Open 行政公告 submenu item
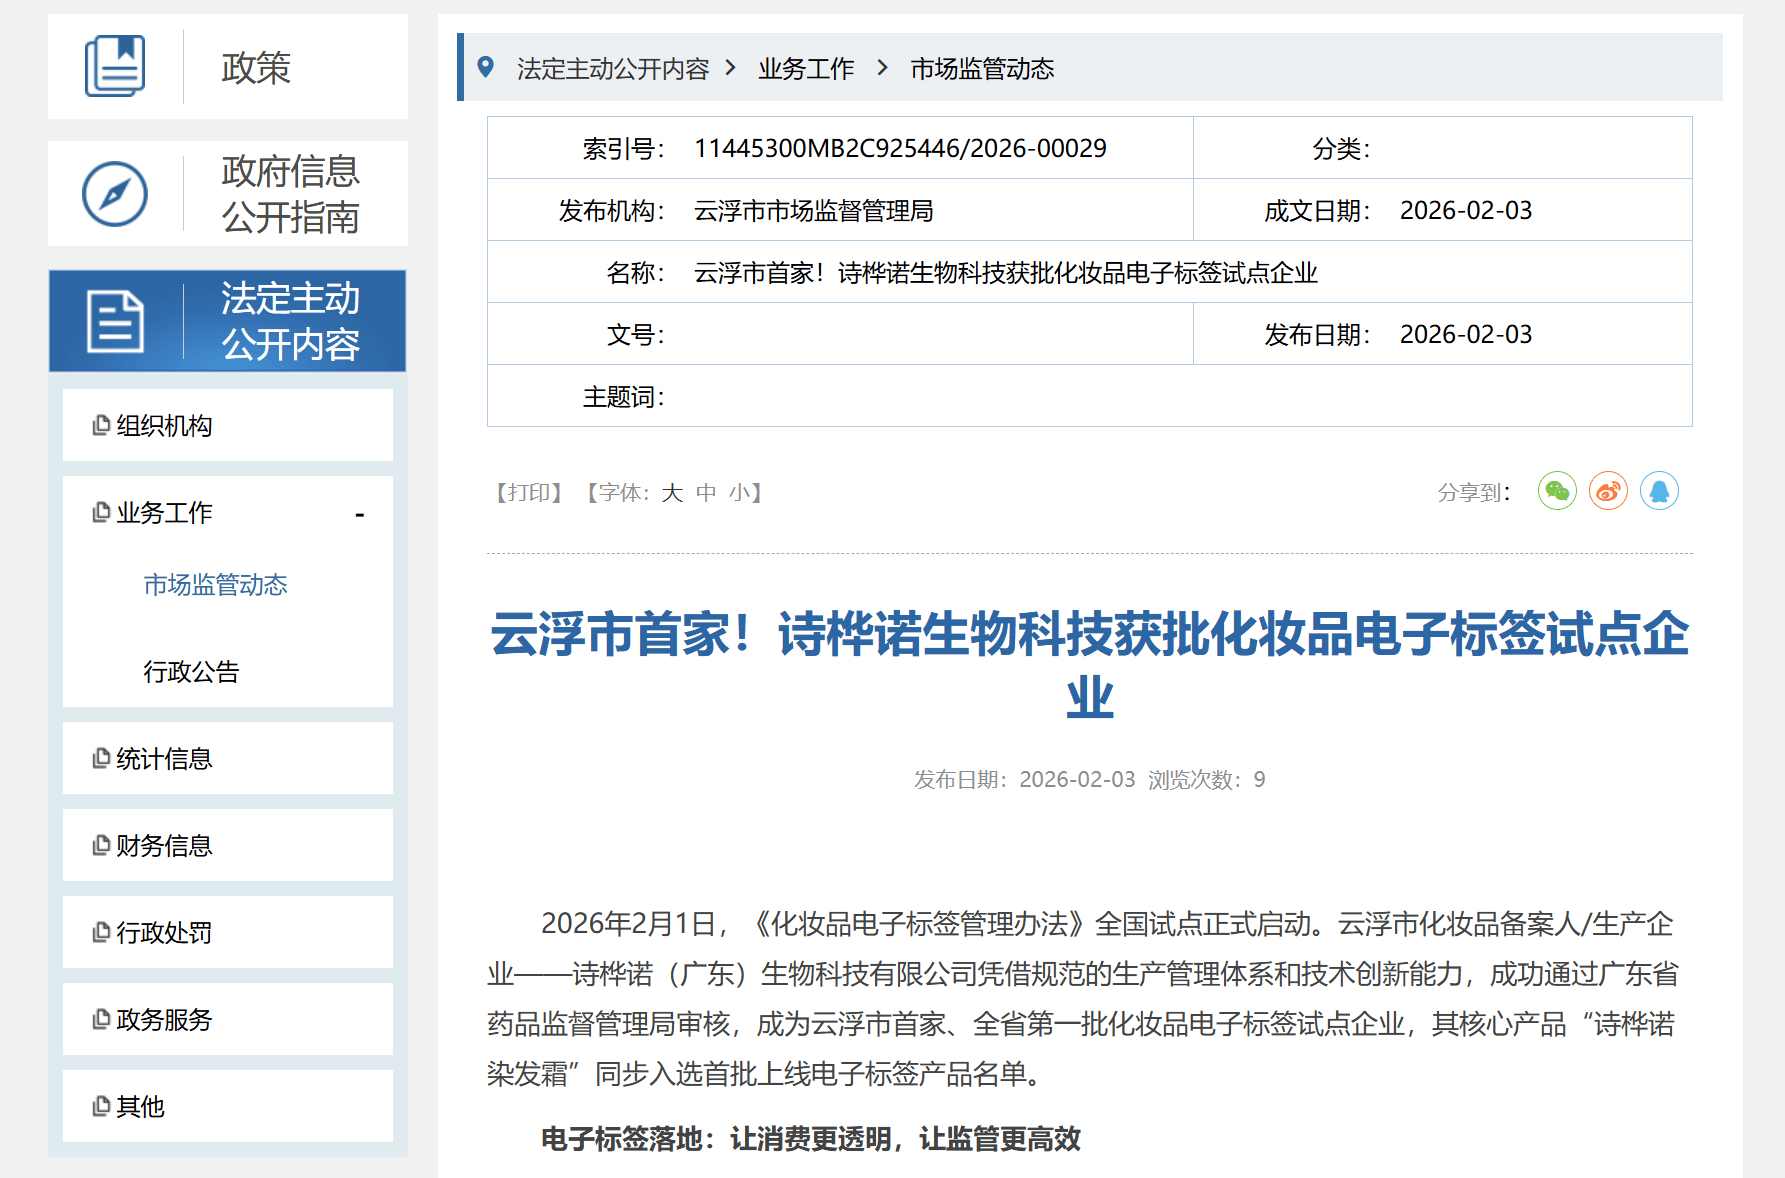 pos(191,672)
